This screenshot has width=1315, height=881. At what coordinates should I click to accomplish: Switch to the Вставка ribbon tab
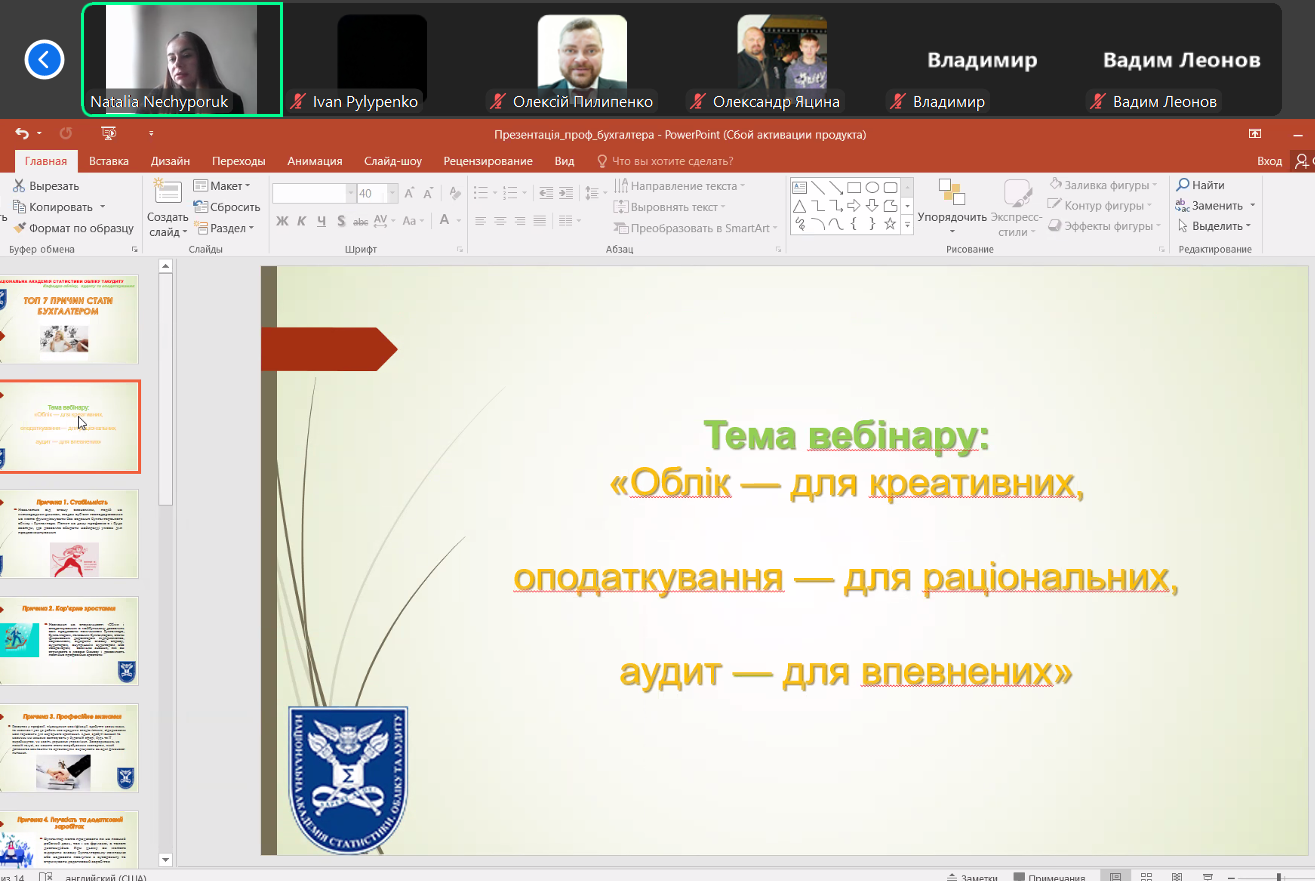[108, 161]
